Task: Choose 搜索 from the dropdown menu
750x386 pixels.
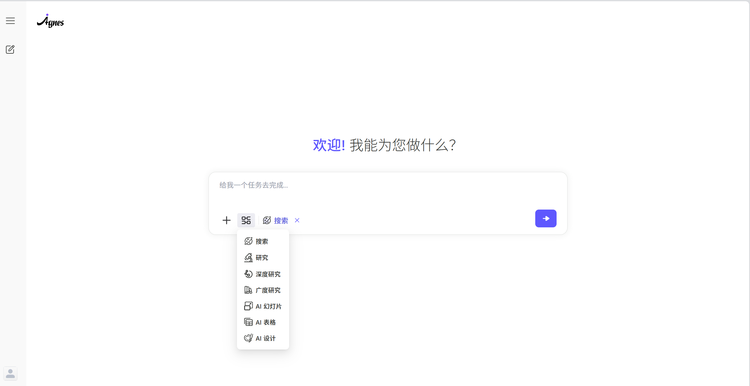Action: coord(263,242)
